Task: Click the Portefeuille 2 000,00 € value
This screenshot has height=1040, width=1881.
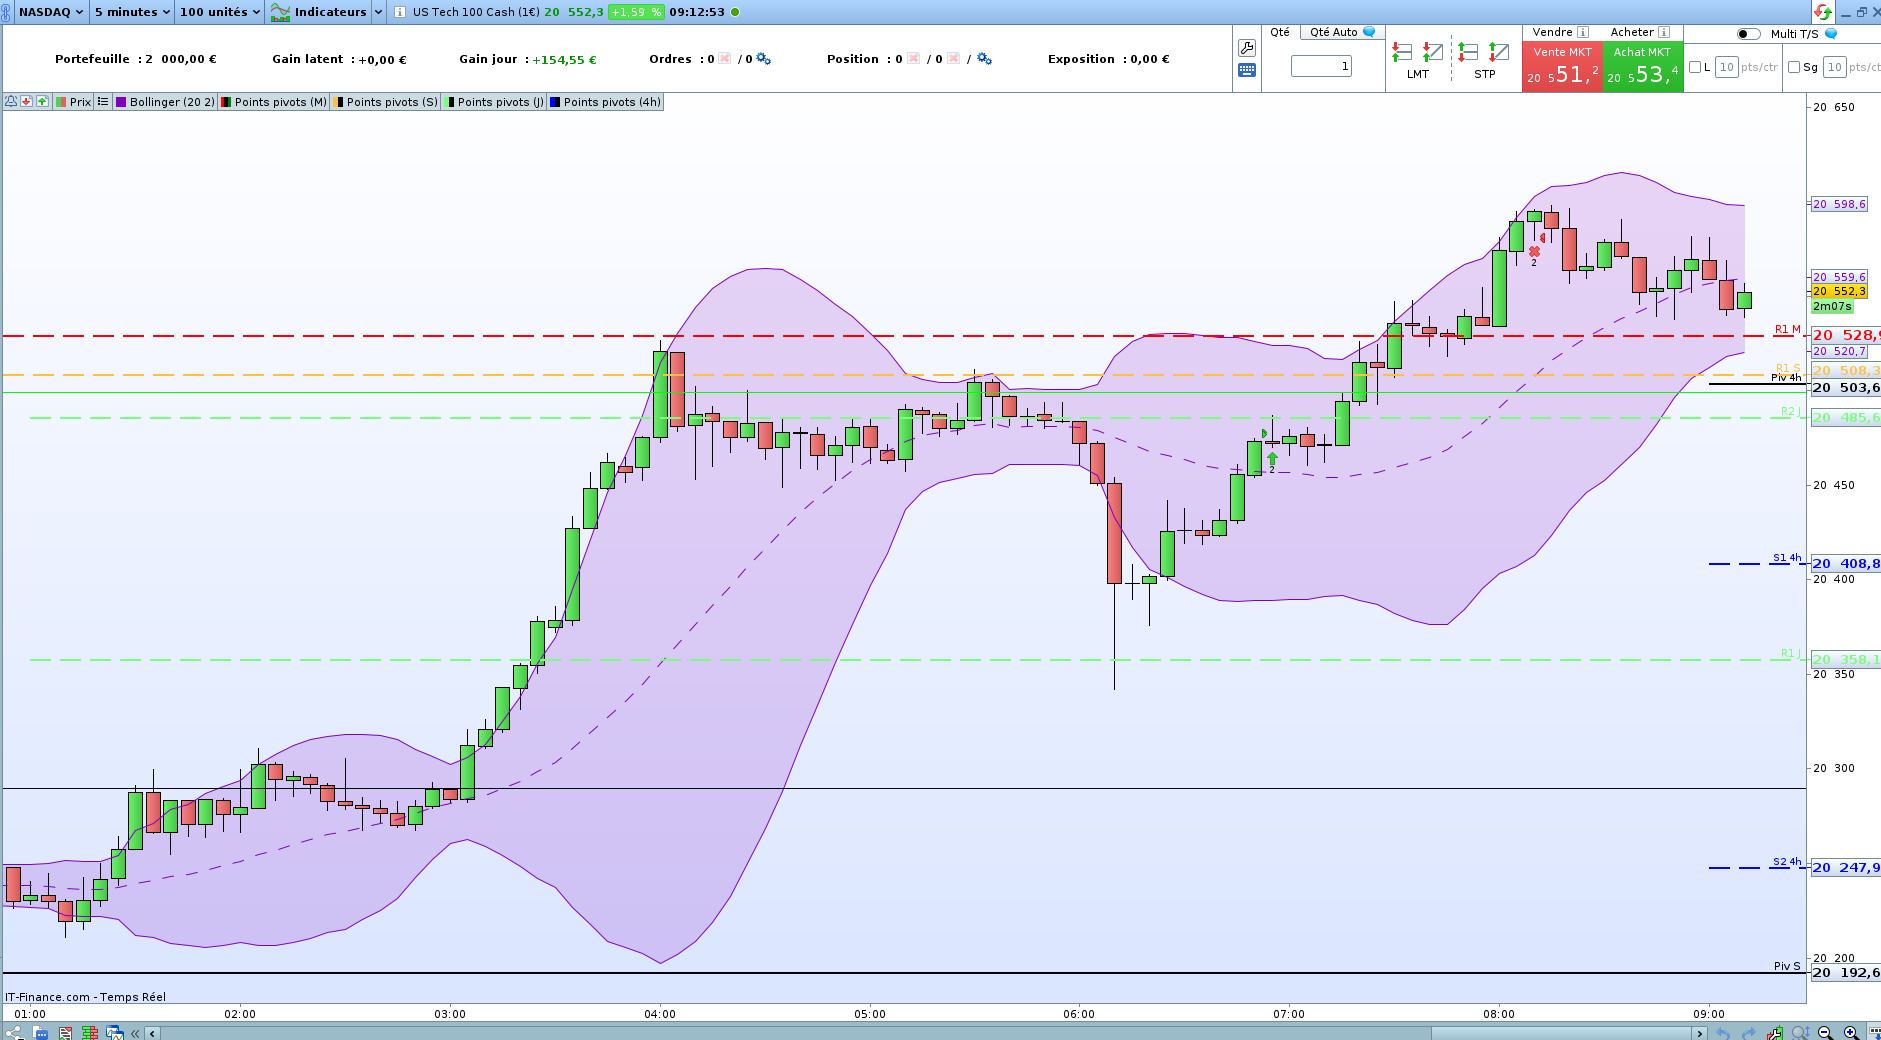Action: click(x=181, y=59)
